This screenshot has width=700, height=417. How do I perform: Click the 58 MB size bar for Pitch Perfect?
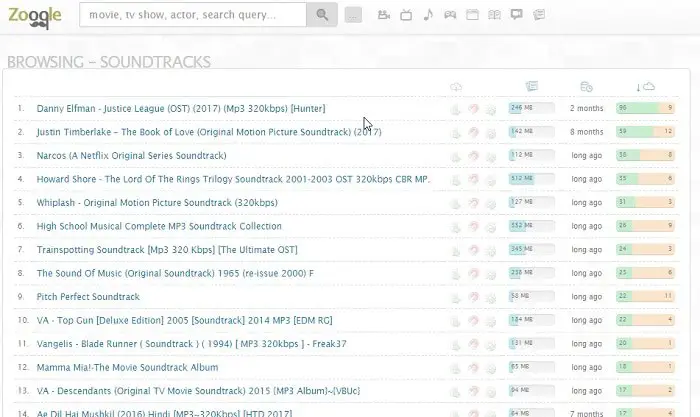point(532,296)
